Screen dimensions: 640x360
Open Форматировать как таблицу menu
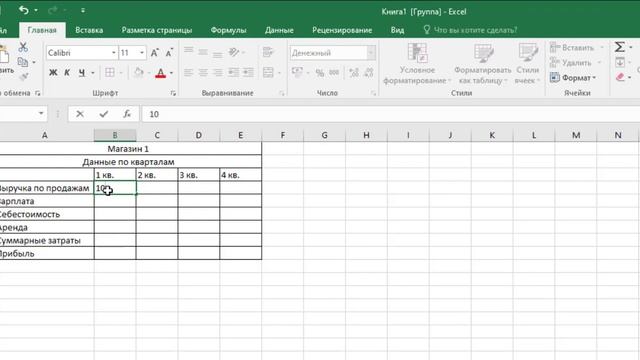coord(483,64)
